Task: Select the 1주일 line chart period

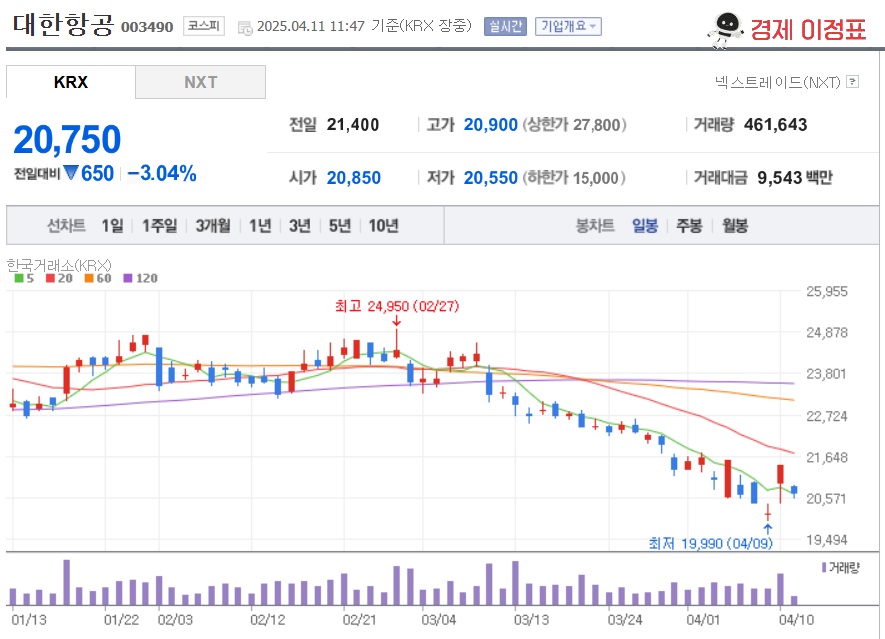Action: pos(160,226)
